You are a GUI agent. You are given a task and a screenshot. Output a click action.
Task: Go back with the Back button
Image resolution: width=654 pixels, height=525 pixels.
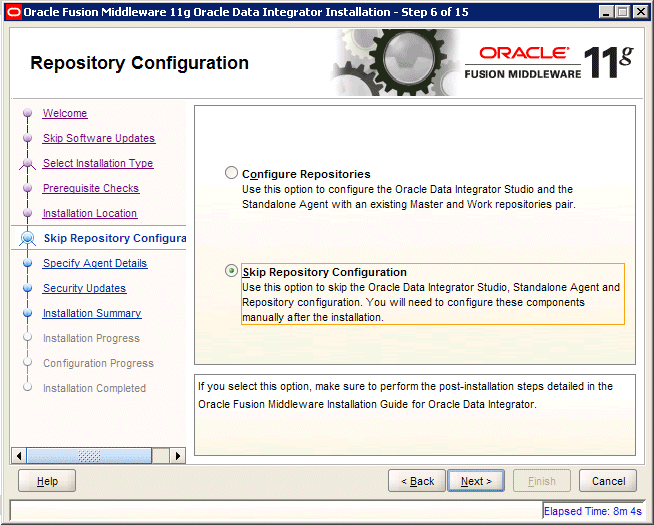click(x=417, y=481)
